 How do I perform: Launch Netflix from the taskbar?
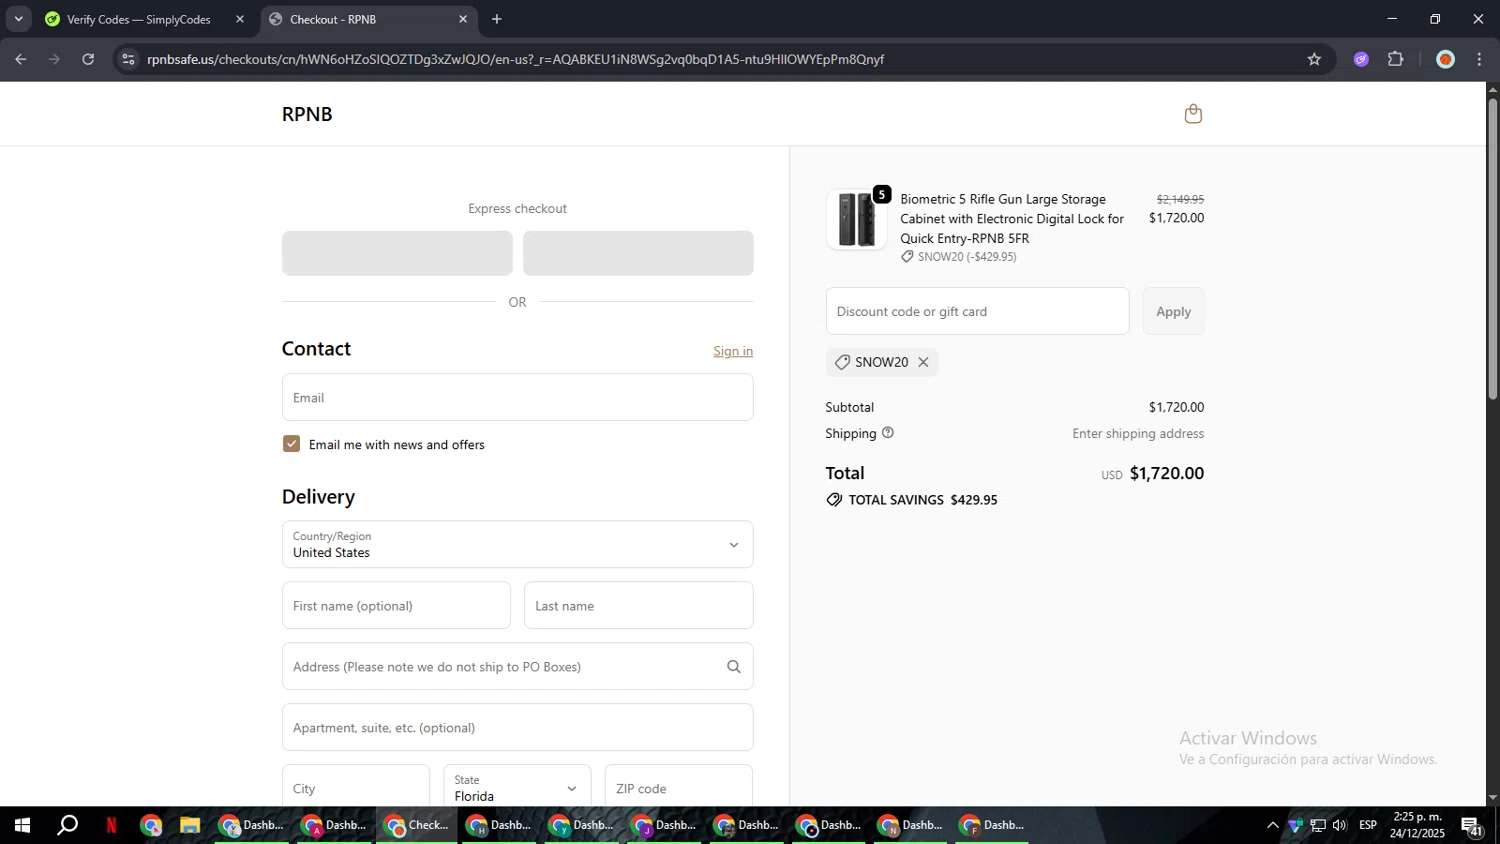[x=111, y=825]
